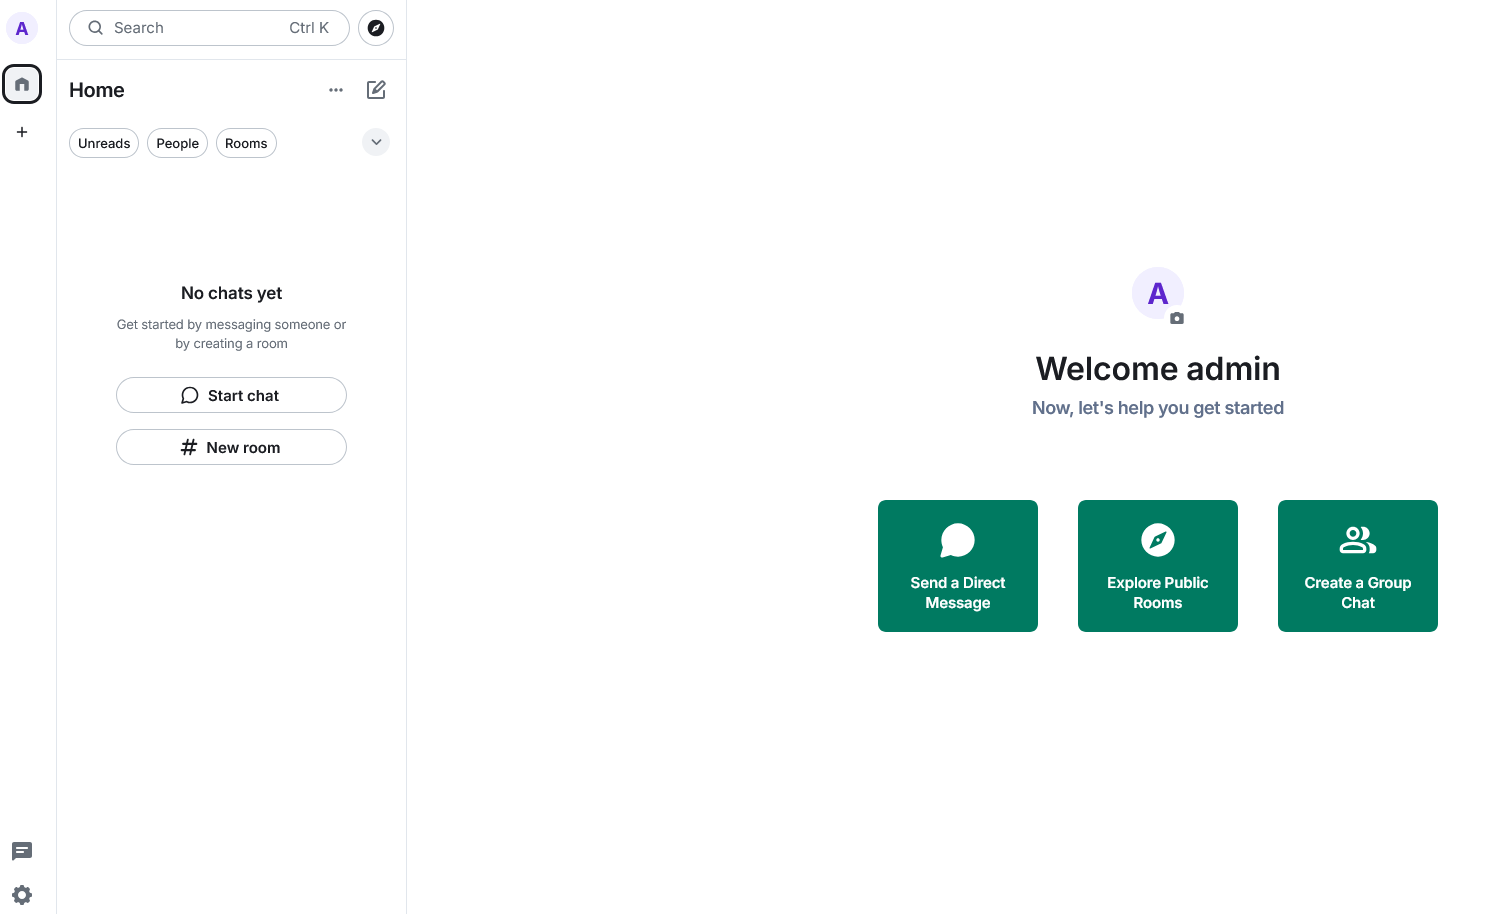Select the Home space icon in the sidebar
The image size is (1489, 914).
(22, 84)
